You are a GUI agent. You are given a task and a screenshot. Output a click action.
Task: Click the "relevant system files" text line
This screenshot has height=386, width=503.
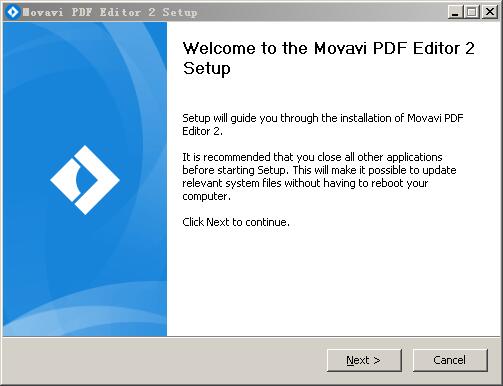tap(305, 183)
